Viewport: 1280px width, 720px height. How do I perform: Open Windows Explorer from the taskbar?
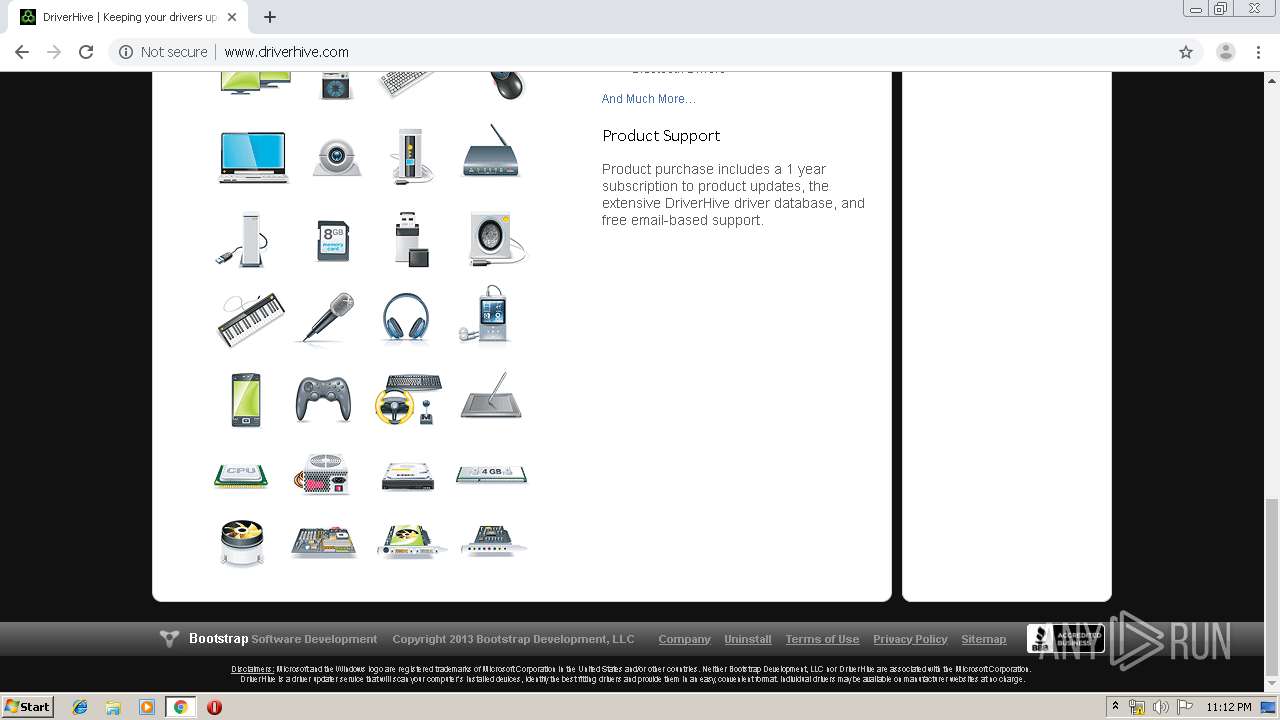pyautogui.click(x=113, y=707)
